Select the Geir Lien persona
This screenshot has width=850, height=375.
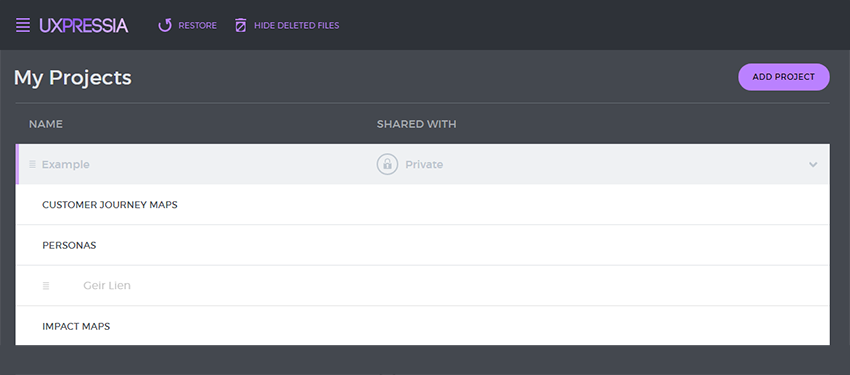point(107,286)
